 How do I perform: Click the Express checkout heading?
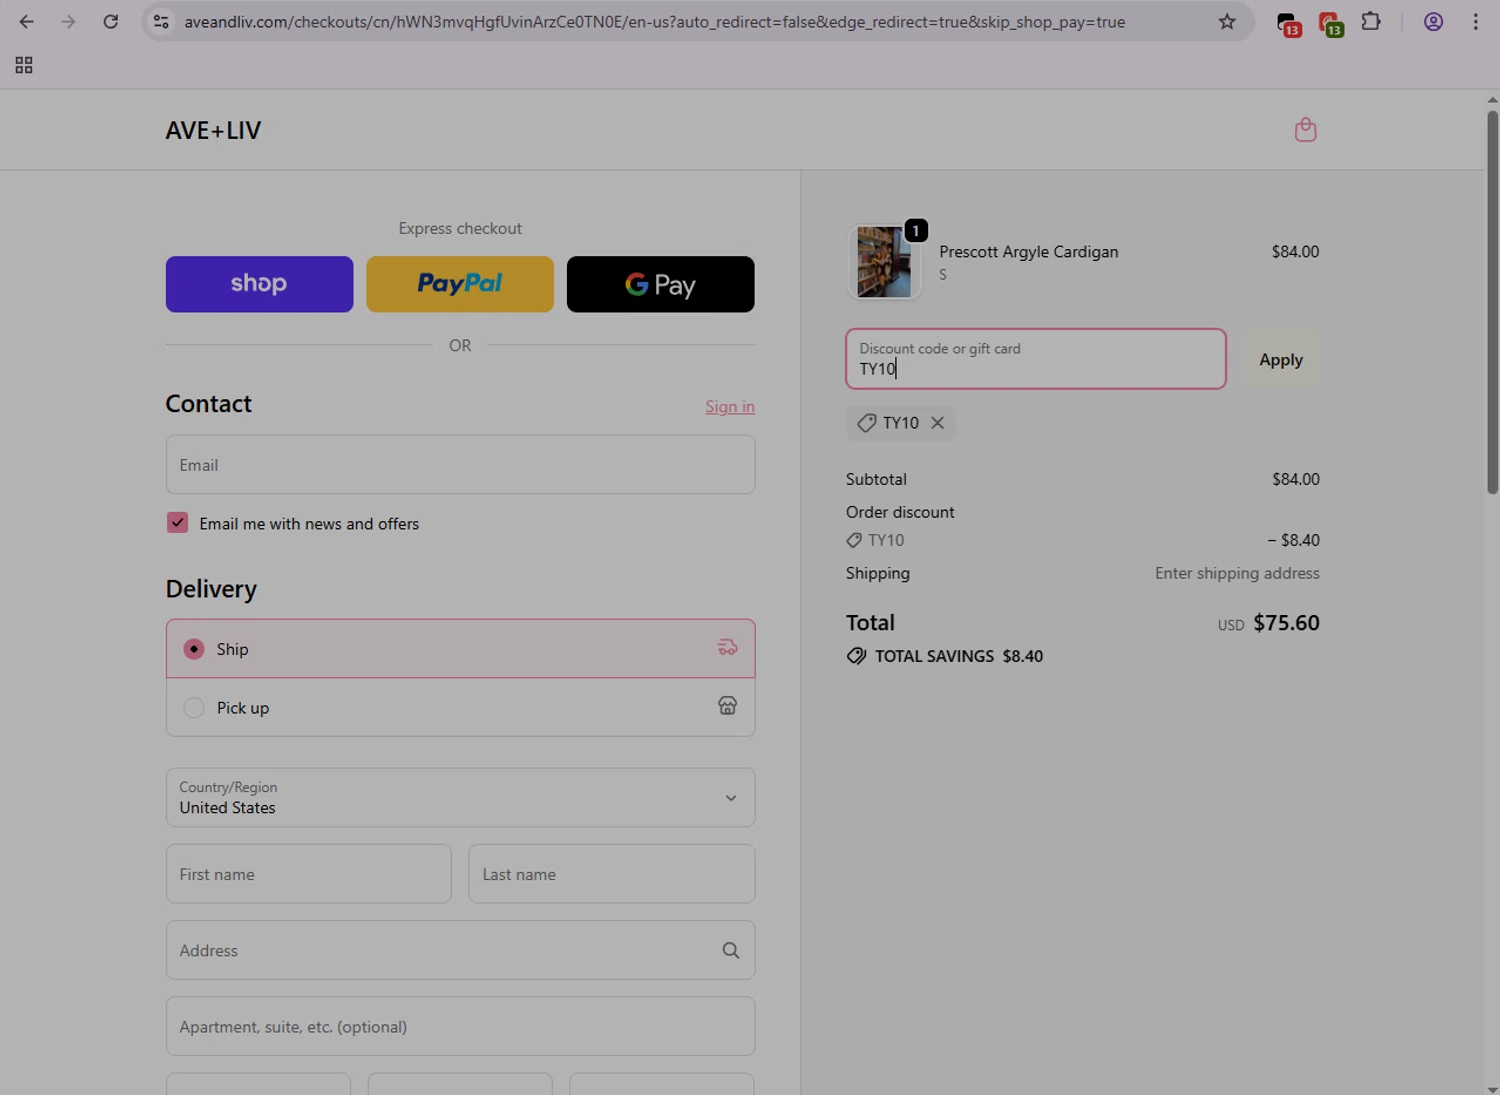(x=460, y=228)
